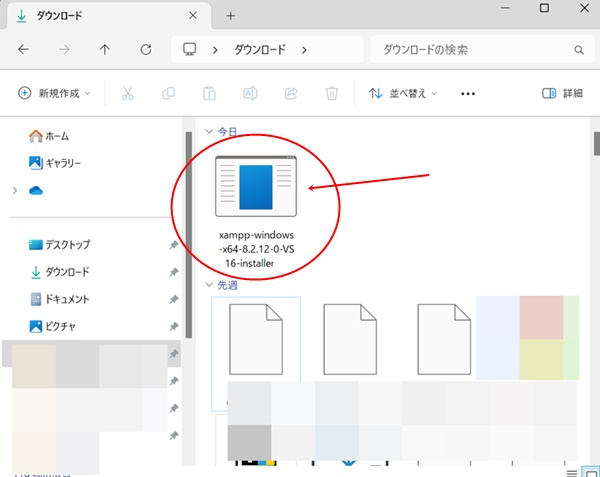Click the Paste clipboard icon
This screenshot has height=477, width=600.
coord(209,93)
